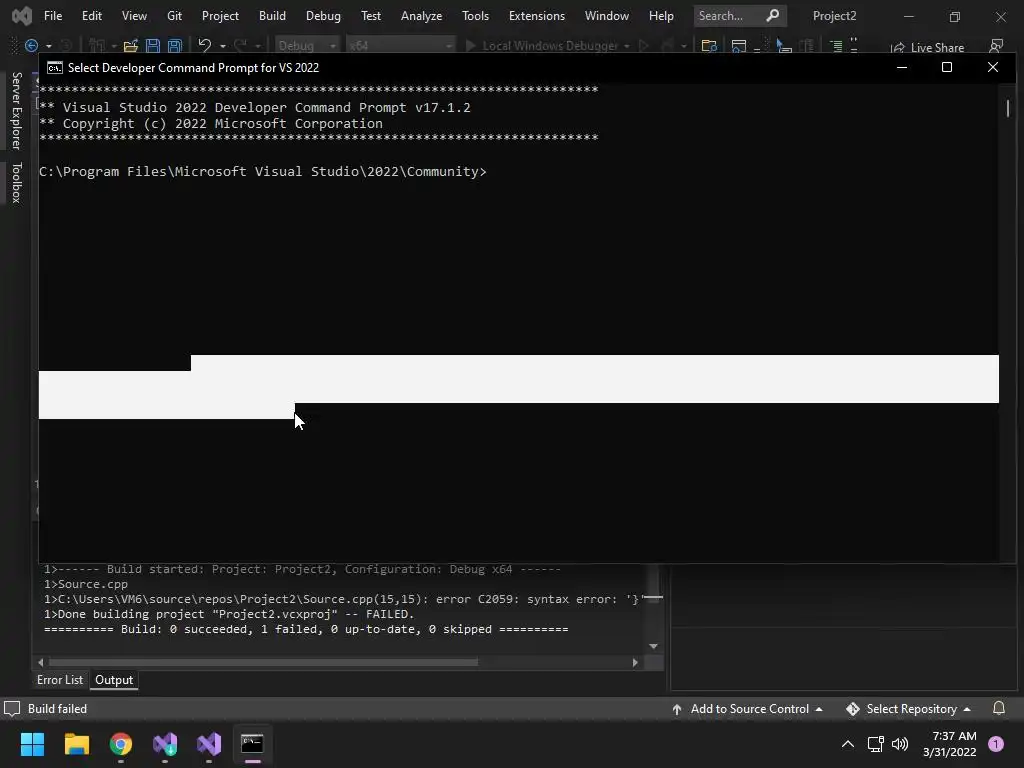1024x768 pixels.
Task: Click the Undo arrow icon
Action: coord(204,45)
